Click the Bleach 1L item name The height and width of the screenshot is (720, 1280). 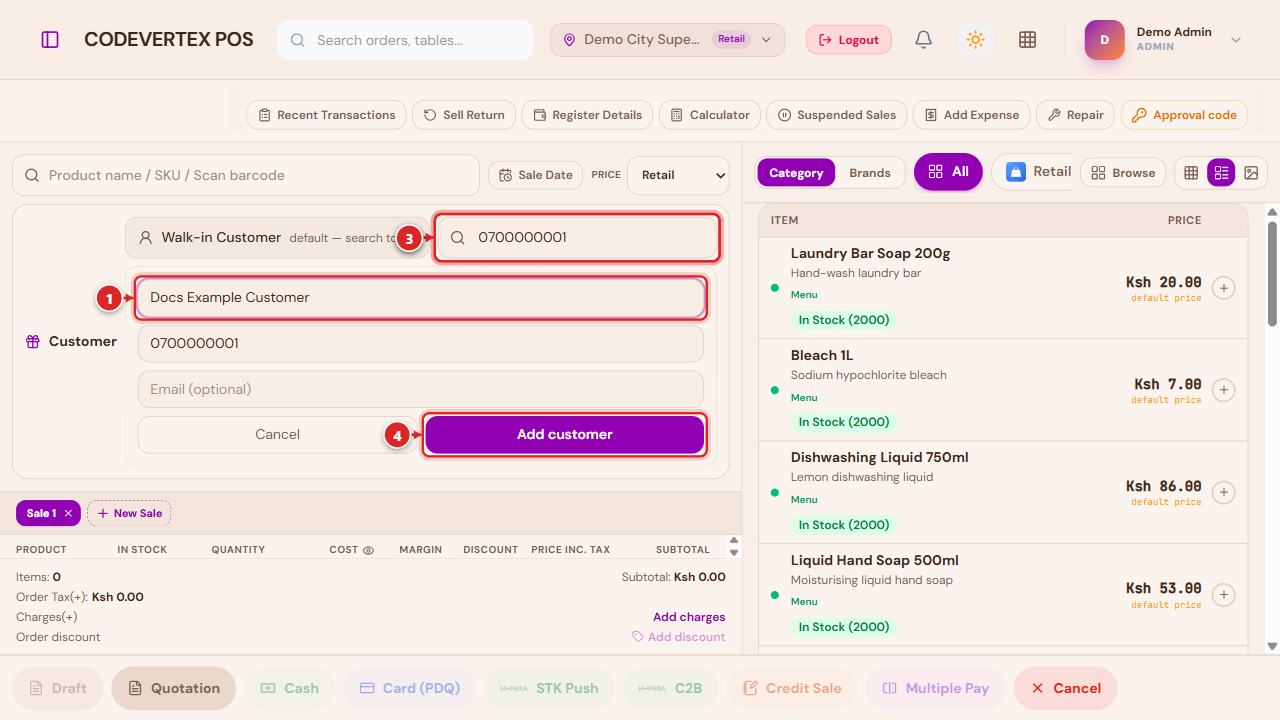coord(822,355)
